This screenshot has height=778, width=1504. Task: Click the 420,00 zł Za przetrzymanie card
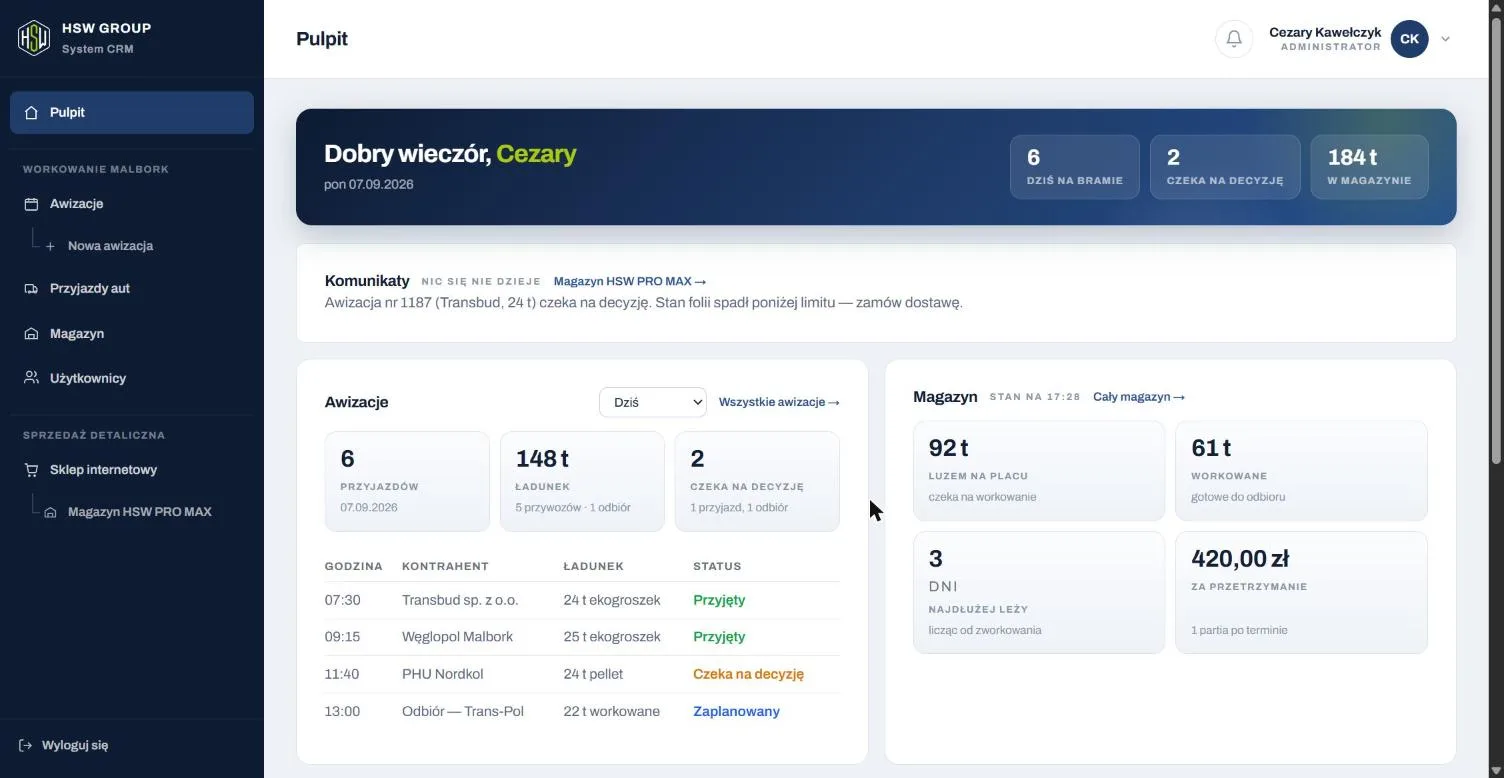click(x=1301, y=593)
